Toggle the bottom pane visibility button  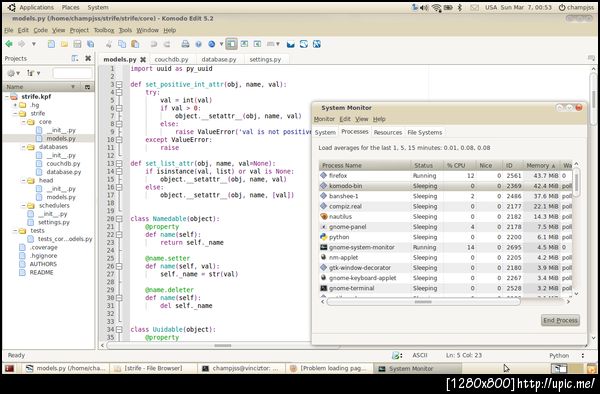coord(244,44)
